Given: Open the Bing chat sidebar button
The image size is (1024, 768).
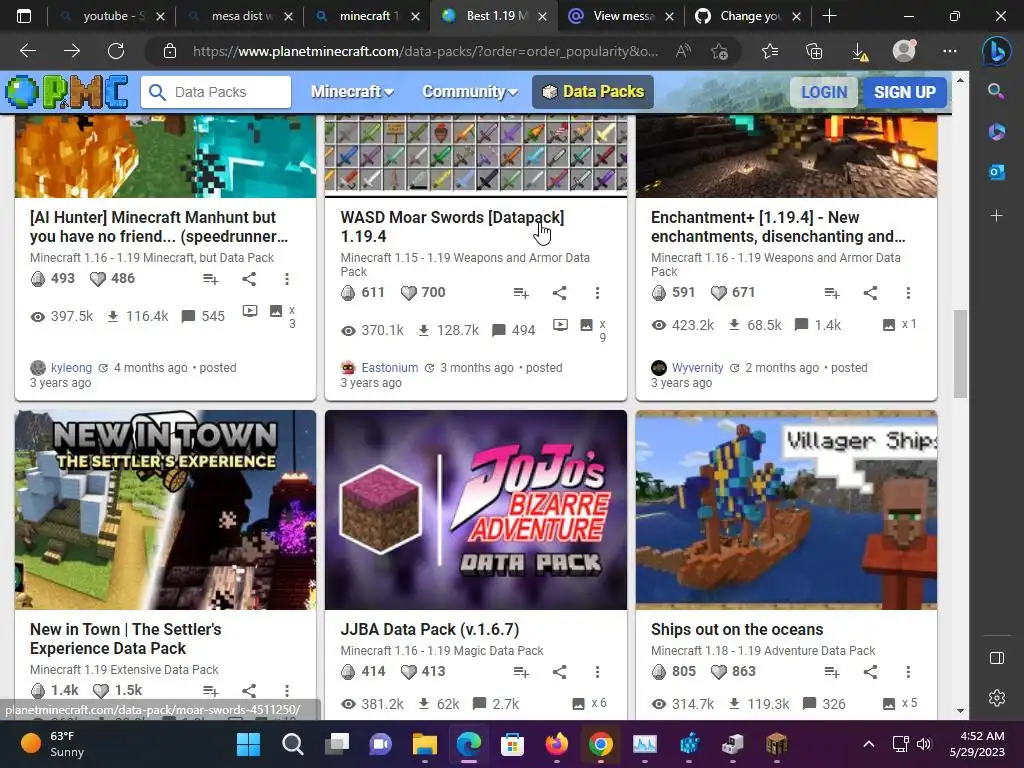Looking at the screenshot, I should click(x=996, y=51).
